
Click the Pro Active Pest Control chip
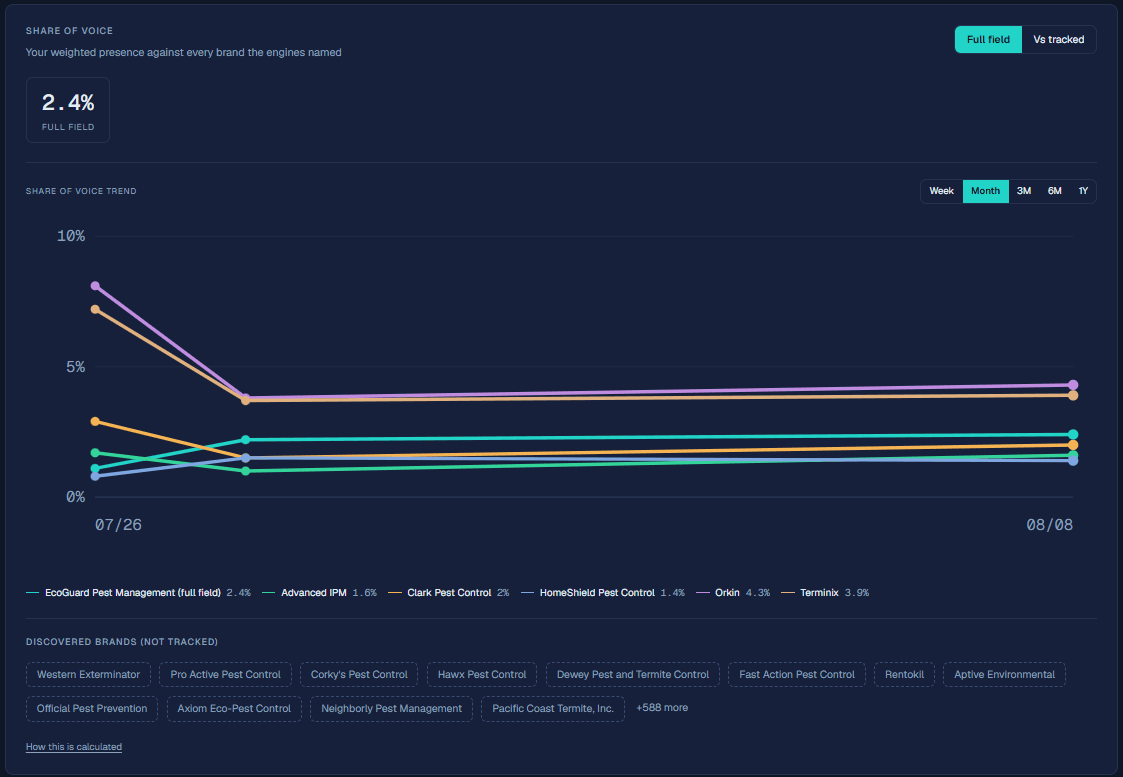(226, 675)
